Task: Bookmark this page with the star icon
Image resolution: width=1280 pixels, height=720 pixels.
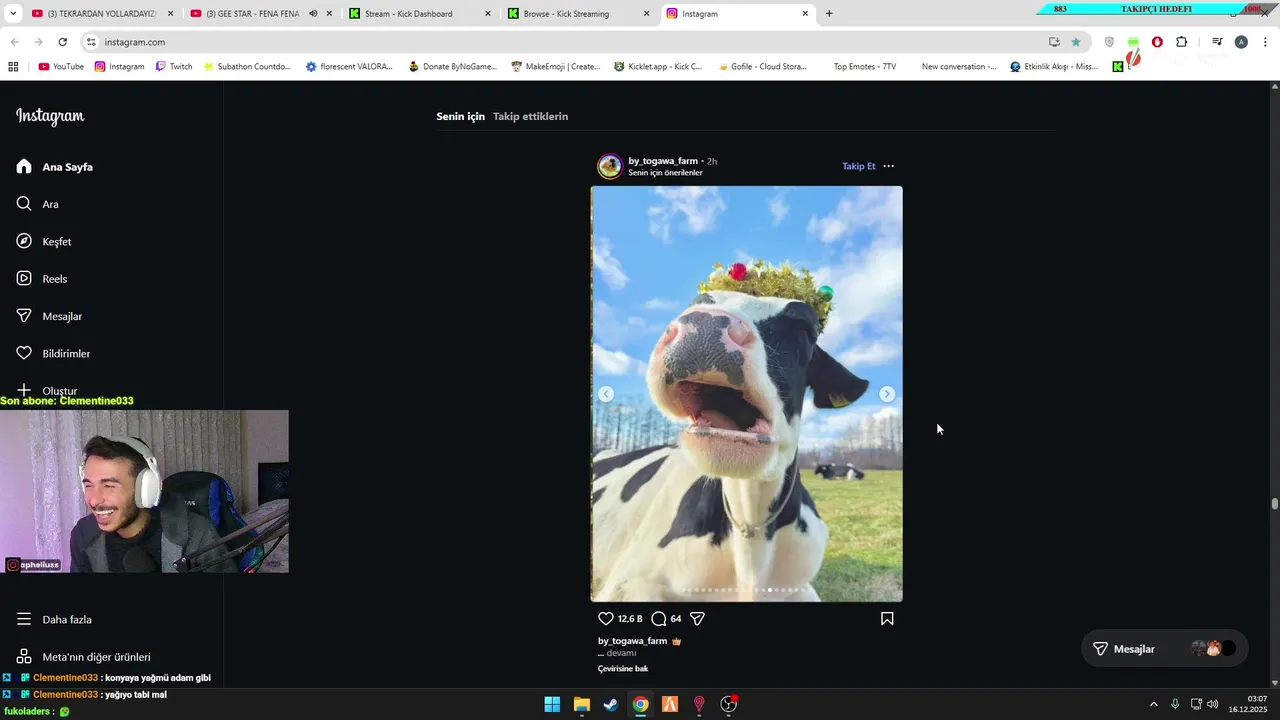Action: click(1076, 42)
